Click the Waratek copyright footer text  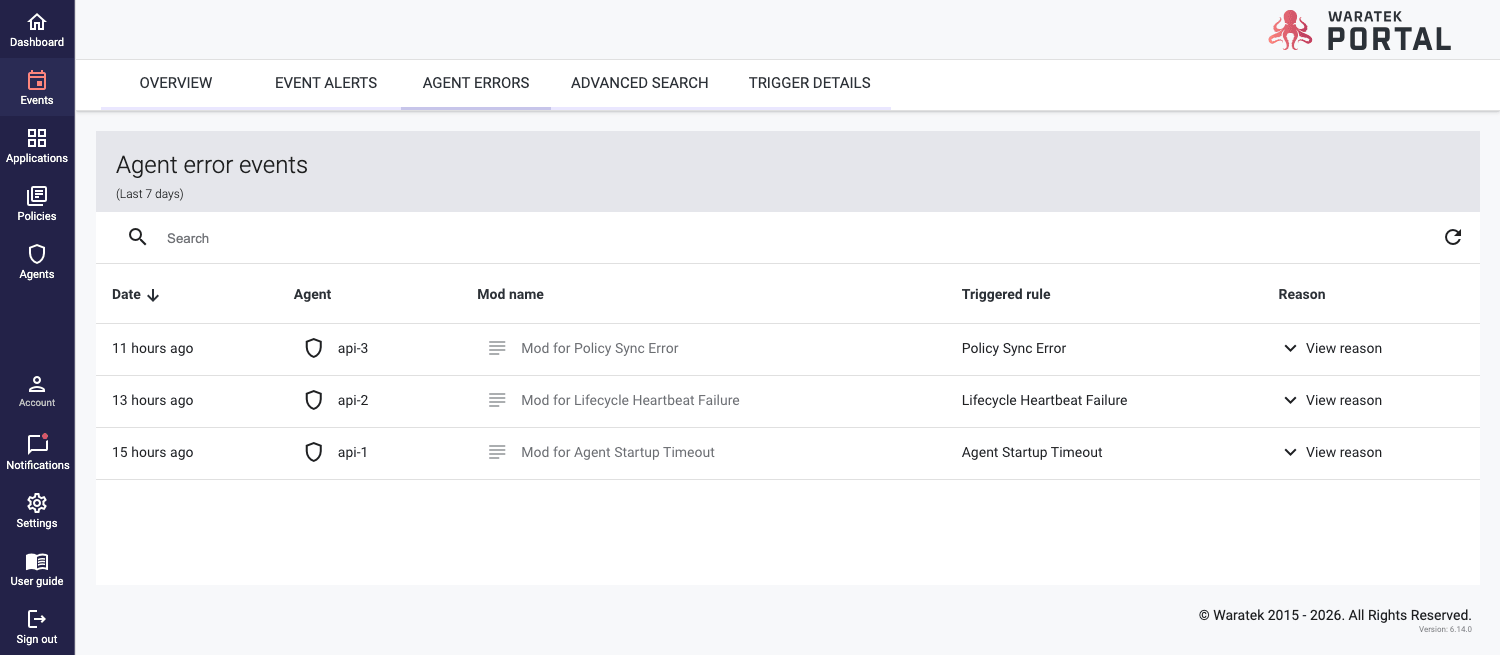[1335, 615]
